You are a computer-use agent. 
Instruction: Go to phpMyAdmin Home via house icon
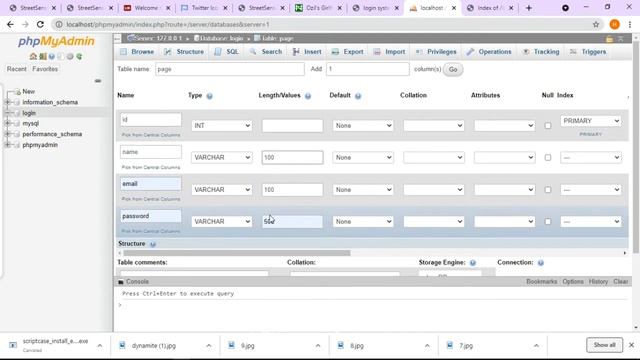(x=33, y=56)
